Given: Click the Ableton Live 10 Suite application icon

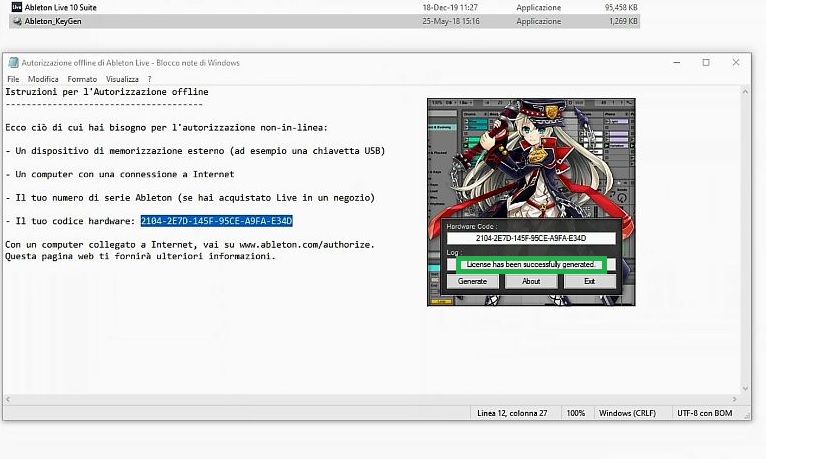Looking at the screenshot, I should [x=17, y=7].
